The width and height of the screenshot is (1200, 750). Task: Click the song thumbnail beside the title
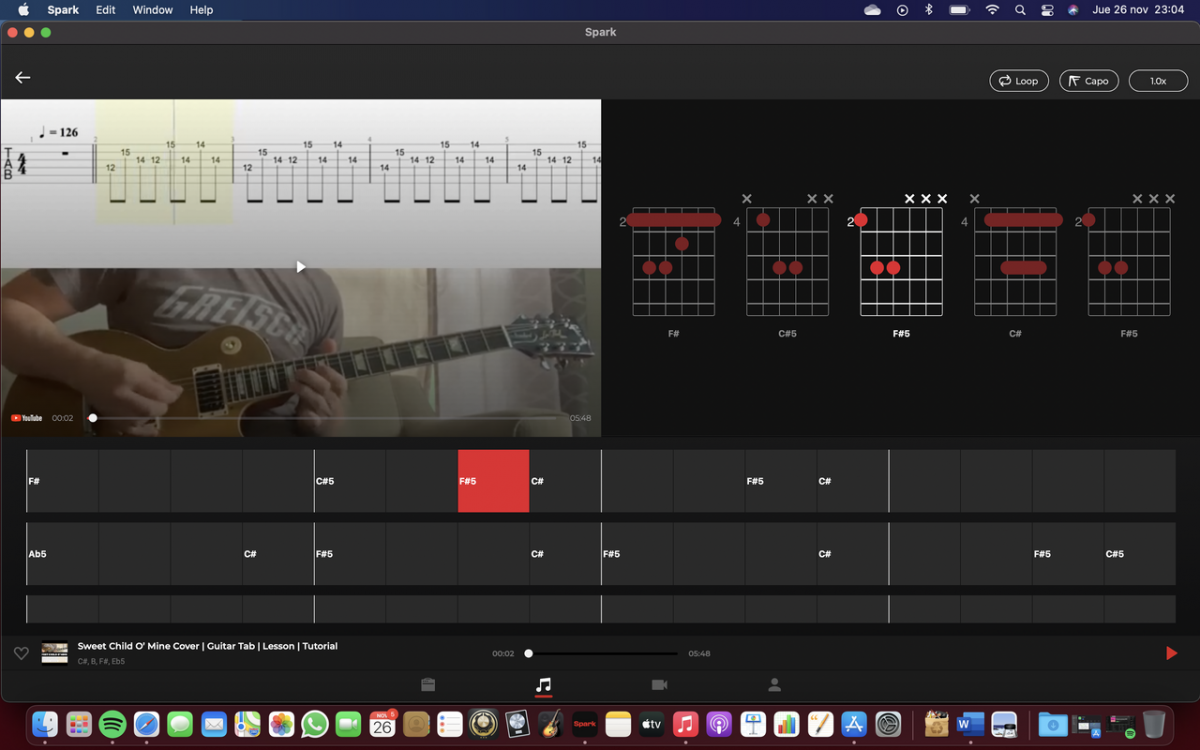click(x=55, y=653)
